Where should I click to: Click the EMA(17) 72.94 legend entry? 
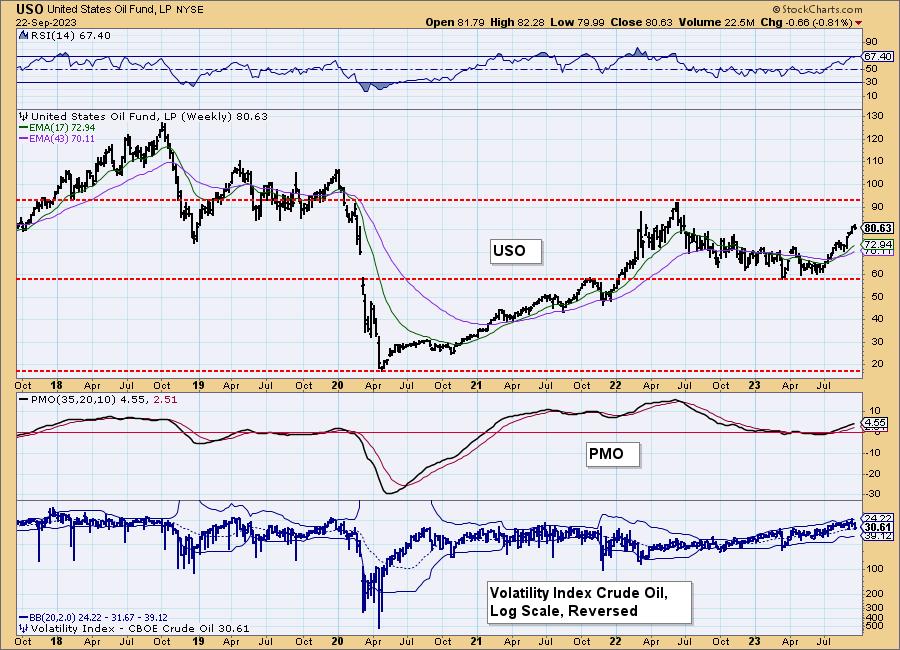point(62,127)
